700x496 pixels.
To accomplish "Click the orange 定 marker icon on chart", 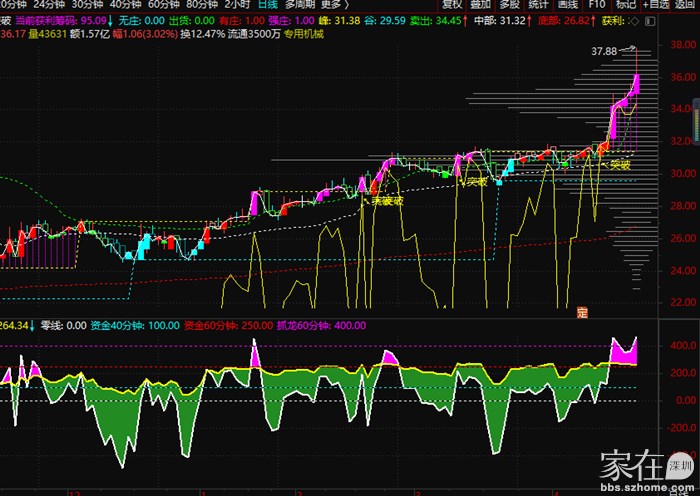I will tap(583, 311).
